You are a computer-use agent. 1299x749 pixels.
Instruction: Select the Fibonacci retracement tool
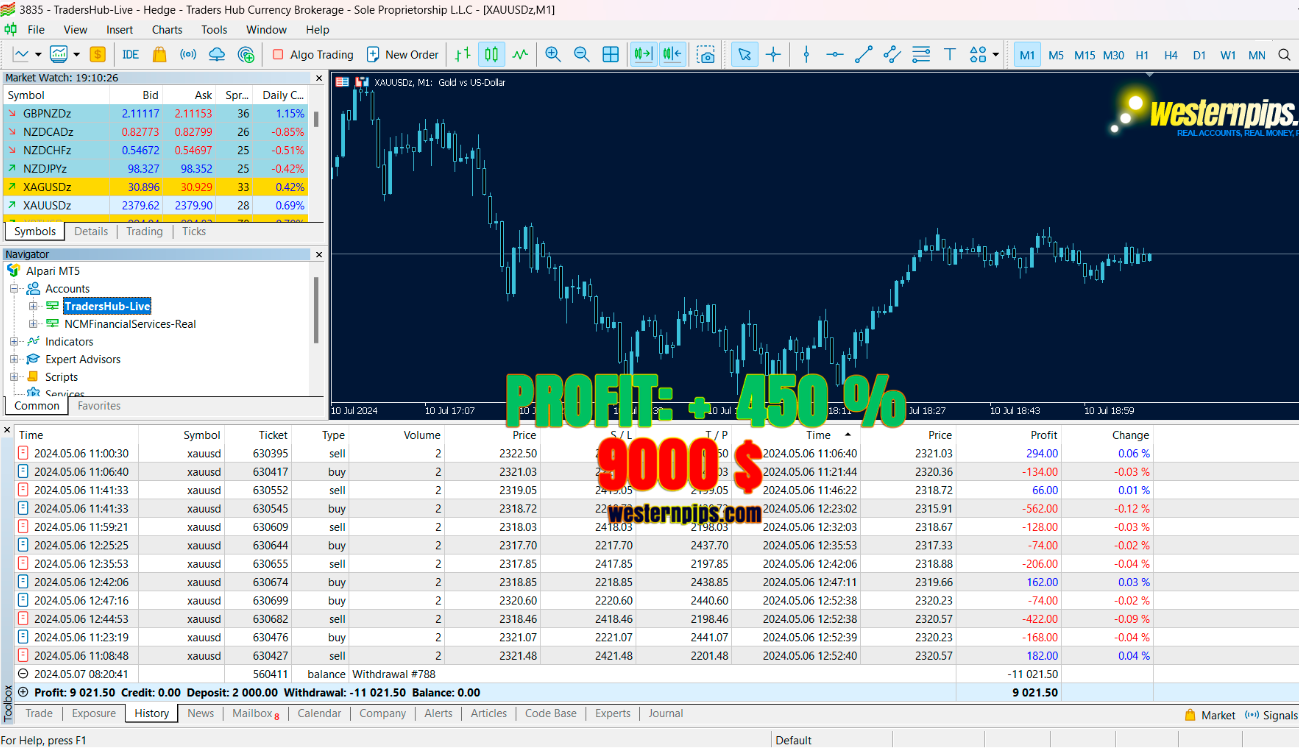click(922, 54)
